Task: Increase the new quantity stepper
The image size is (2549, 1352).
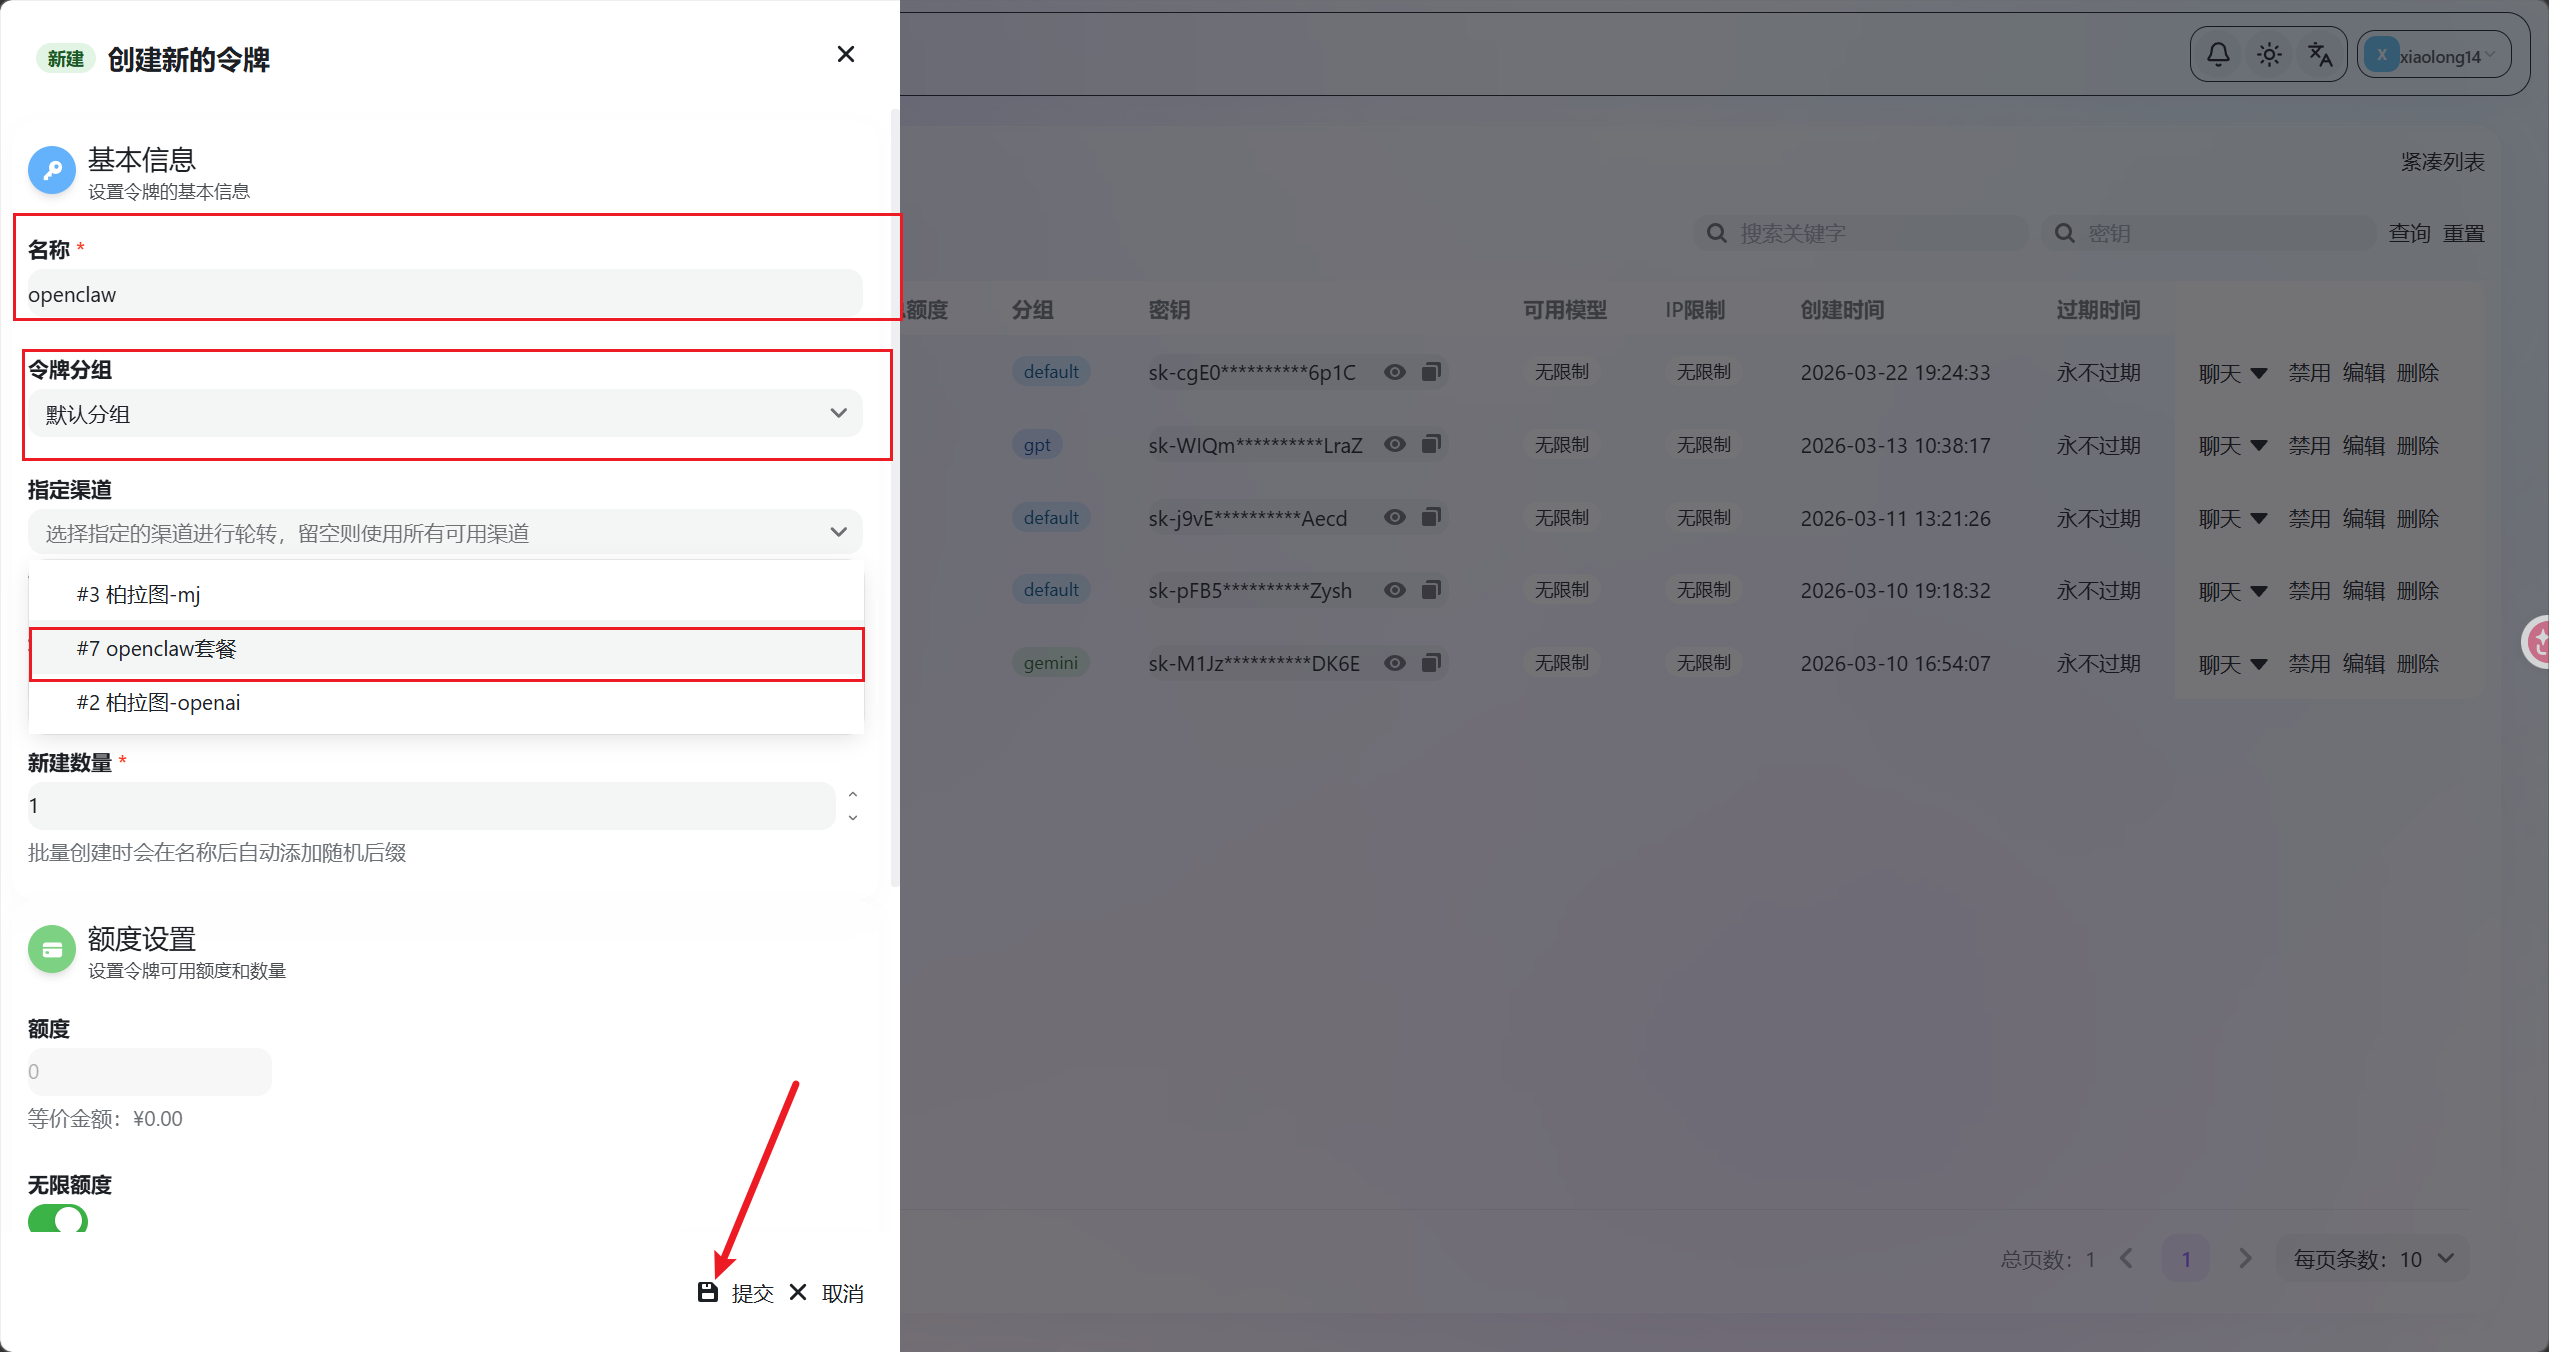Action: point(852,794)
